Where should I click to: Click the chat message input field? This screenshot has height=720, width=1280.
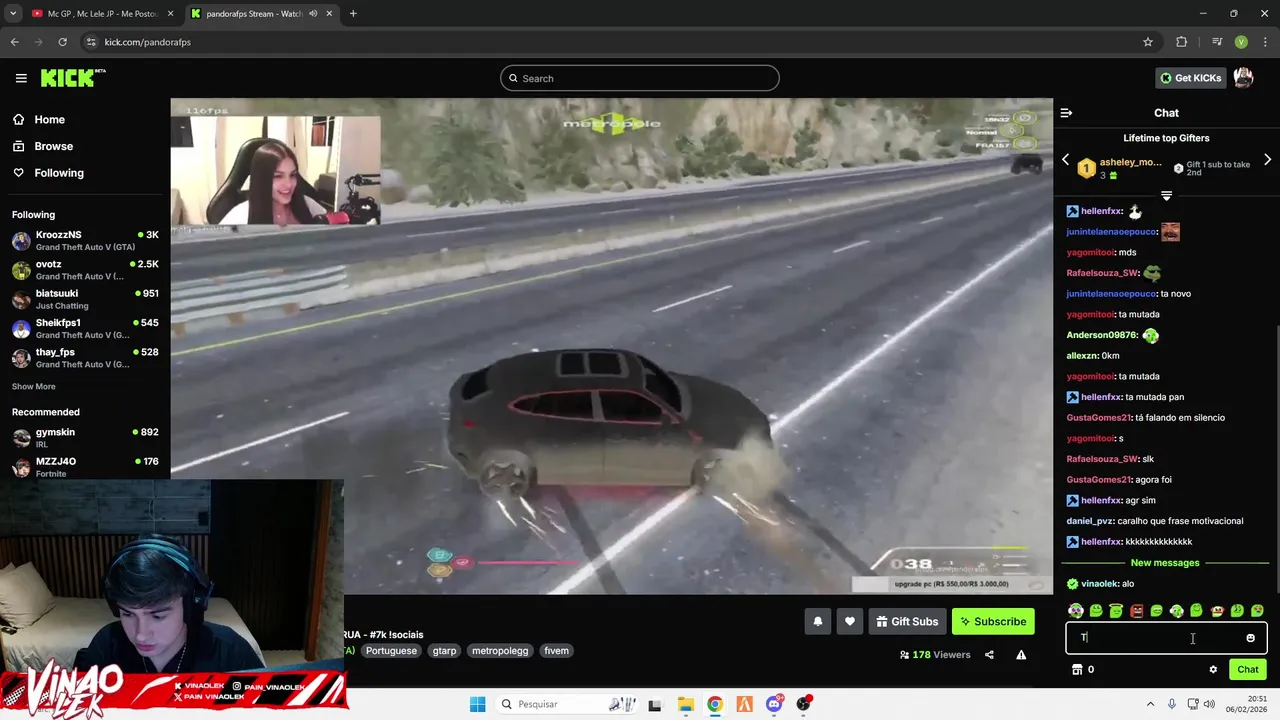[1166, 638]
